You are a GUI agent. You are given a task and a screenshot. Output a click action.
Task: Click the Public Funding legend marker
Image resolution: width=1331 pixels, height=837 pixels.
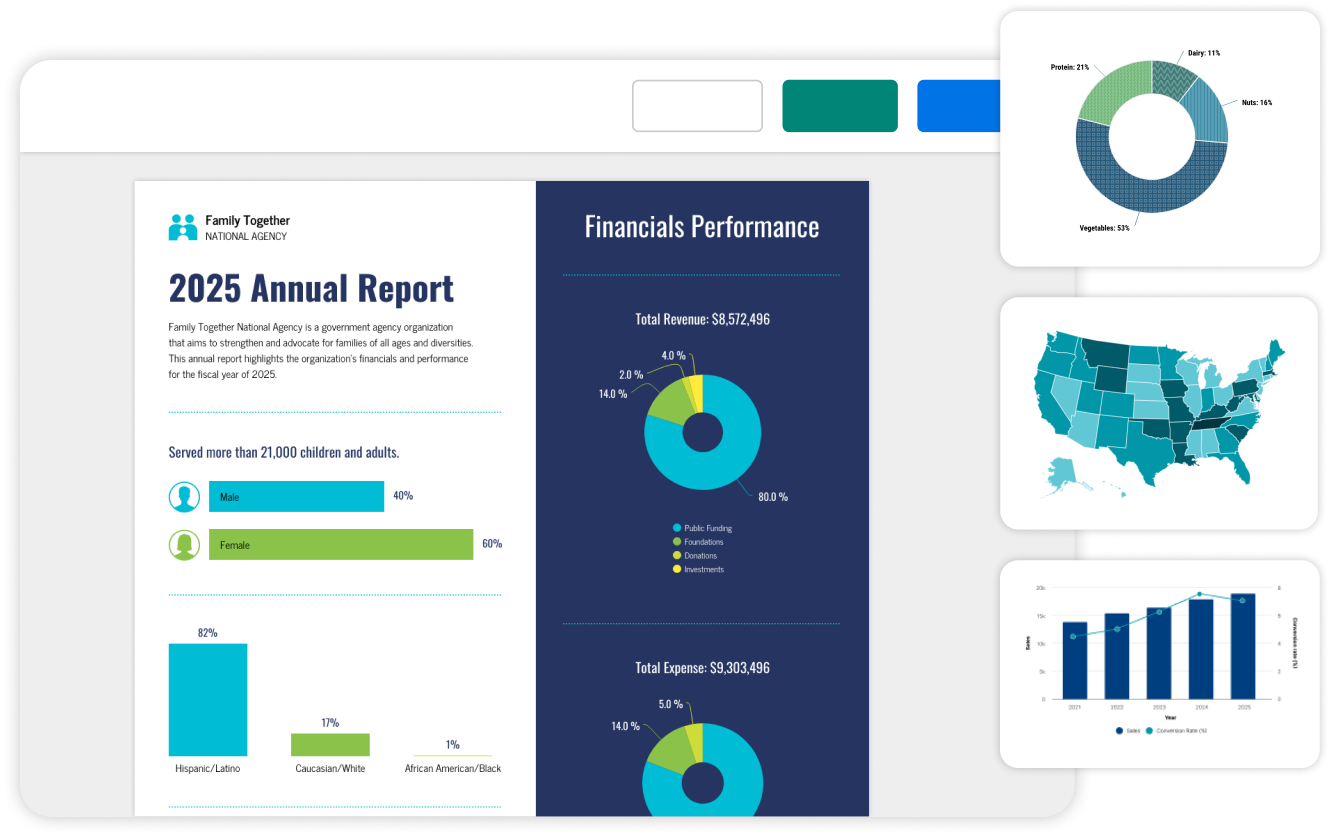click(678, 528)
